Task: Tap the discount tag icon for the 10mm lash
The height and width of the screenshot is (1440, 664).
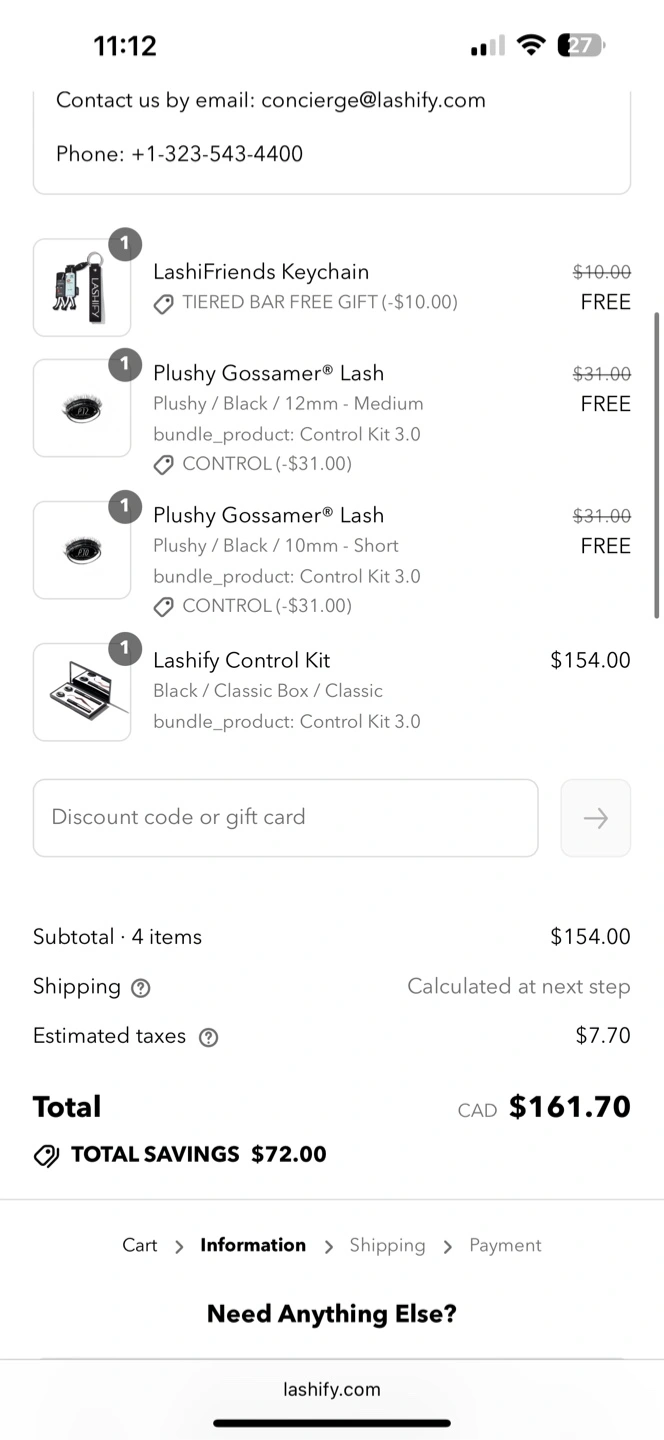Action: coord(163,606)
